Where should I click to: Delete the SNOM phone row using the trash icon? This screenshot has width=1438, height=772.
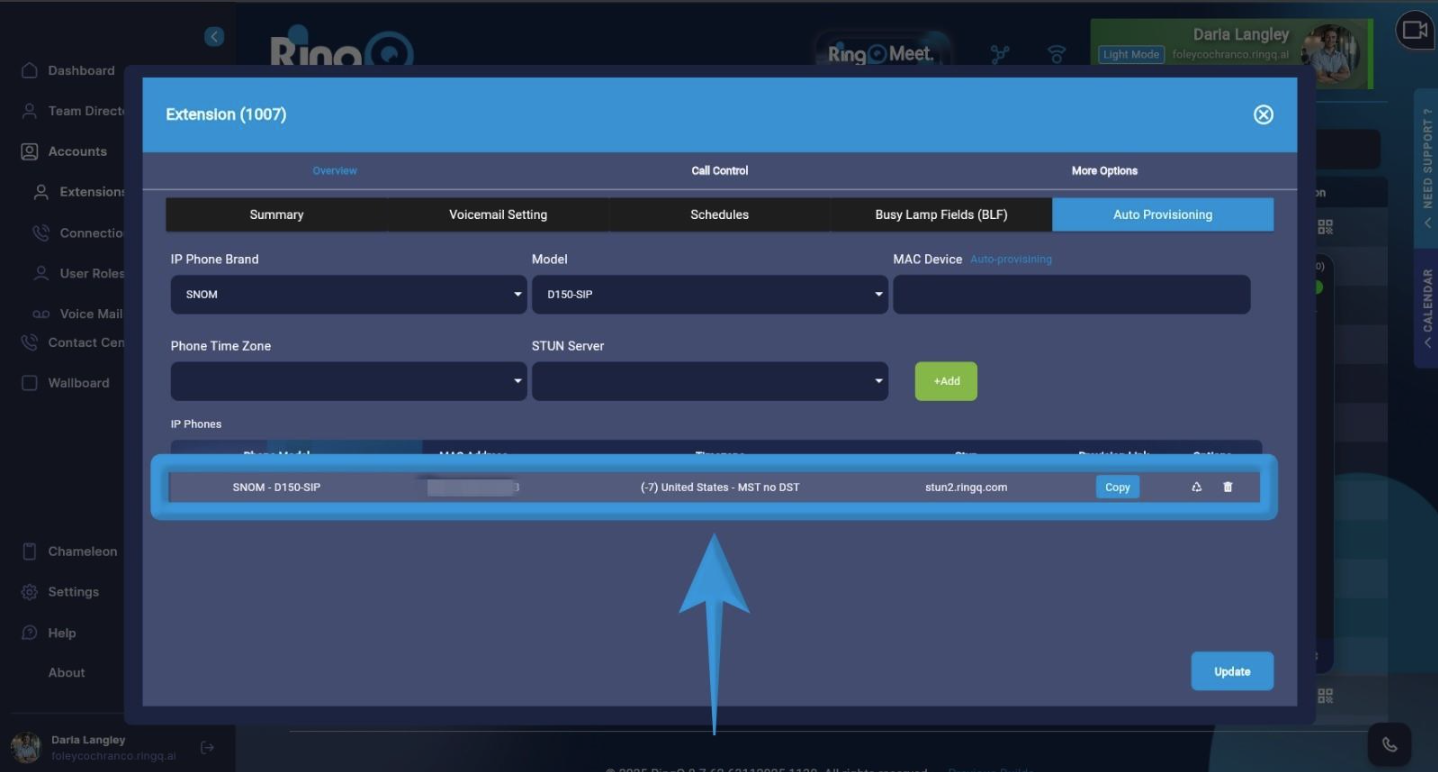pyautogui.click(x=1227, y=487)
